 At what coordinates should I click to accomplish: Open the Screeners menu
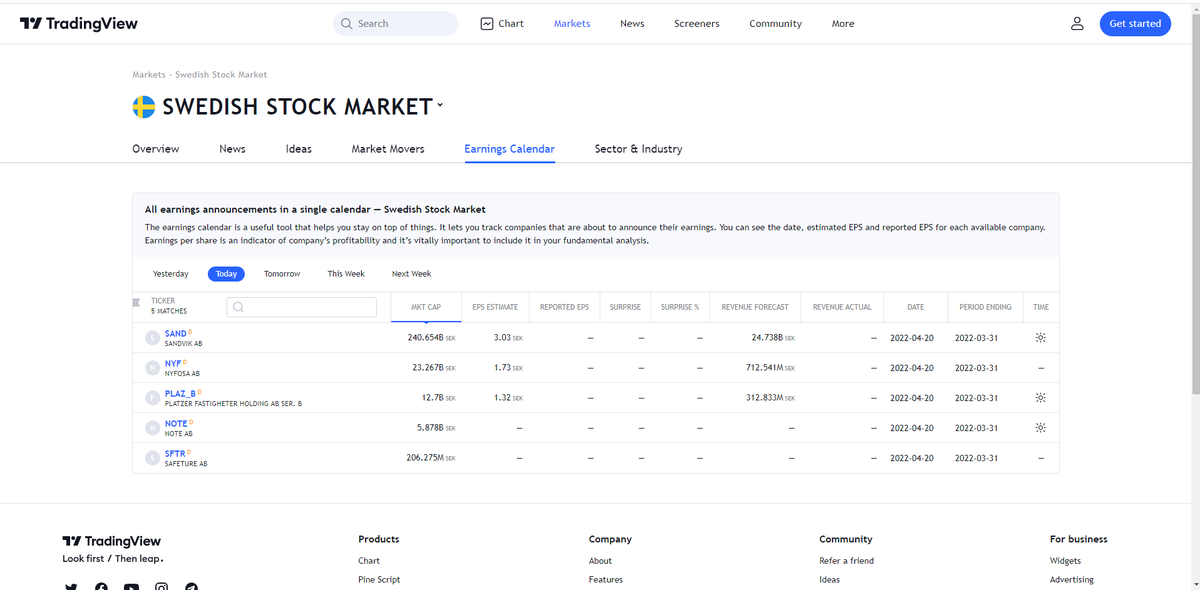click(697, 23)
